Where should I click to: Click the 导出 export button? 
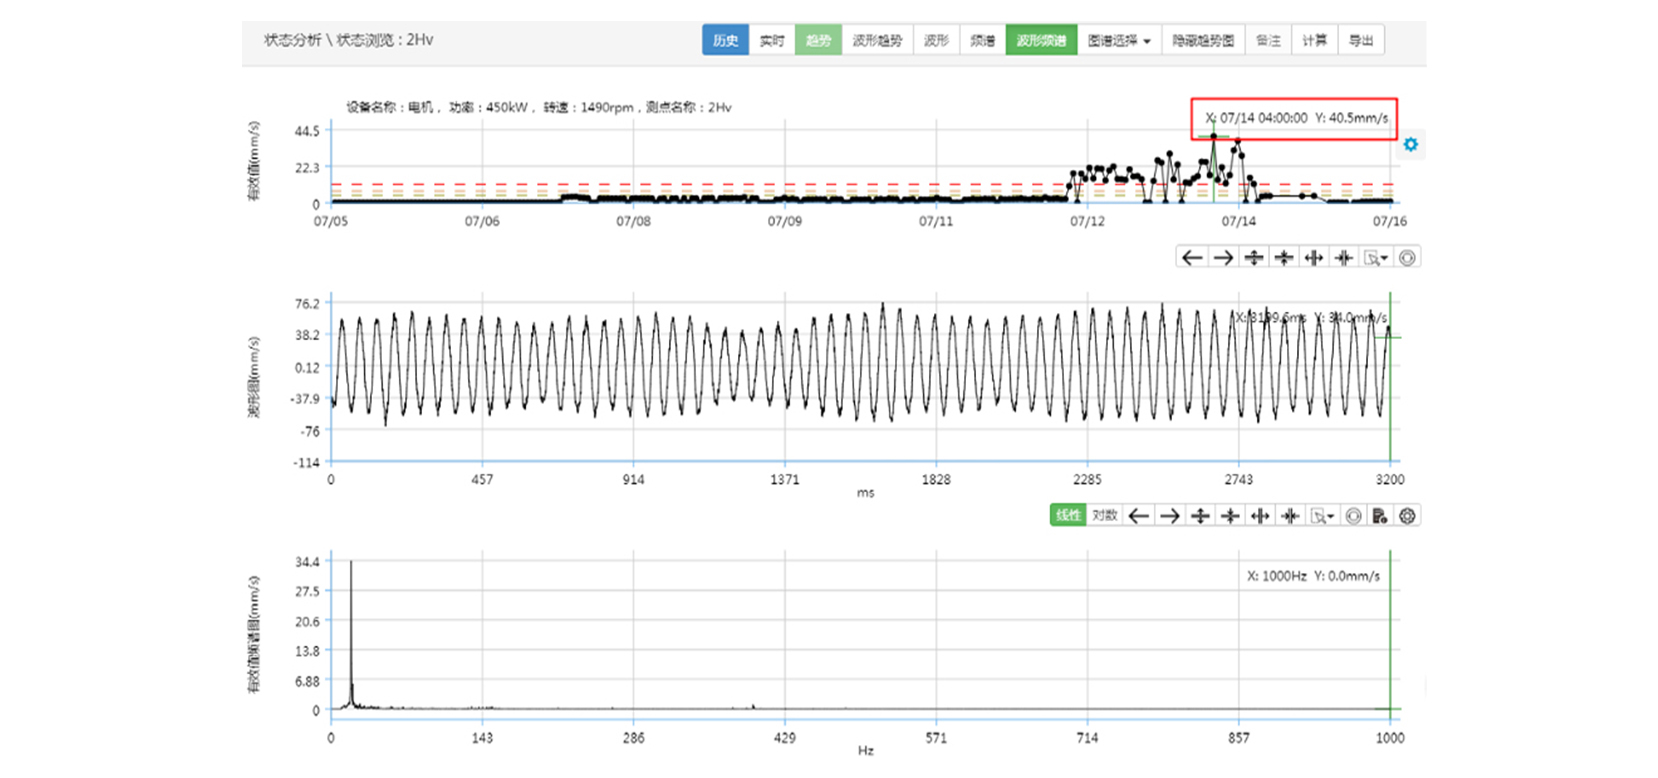(x=1360, y=41)
